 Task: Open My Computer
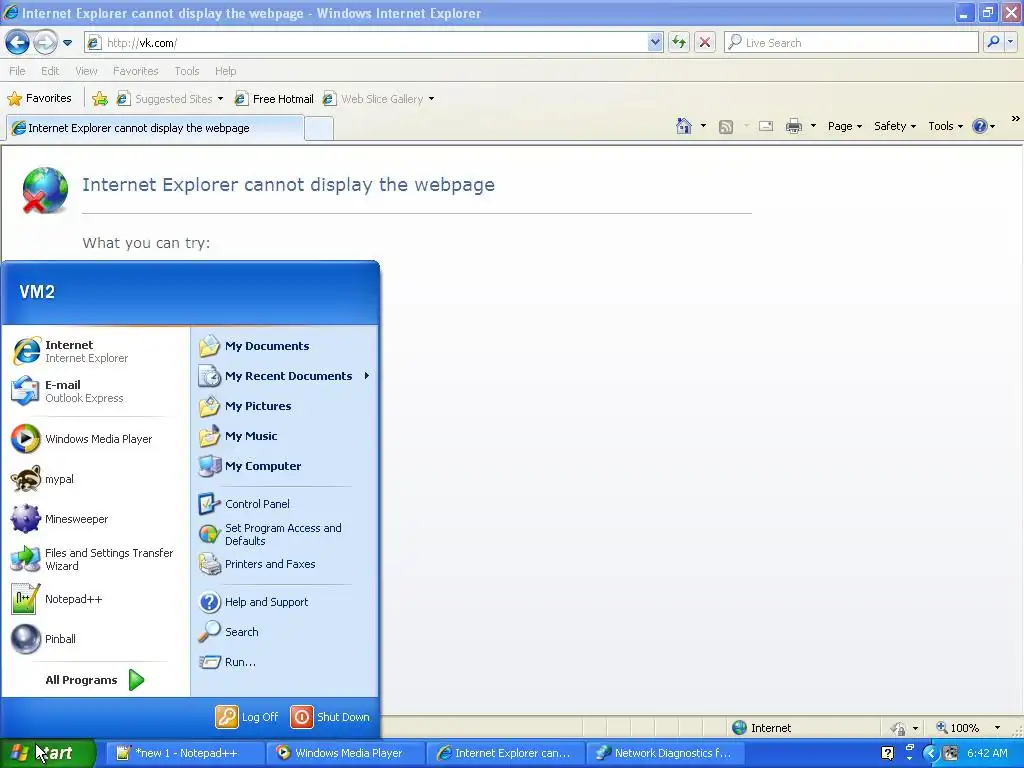point(284,466)
